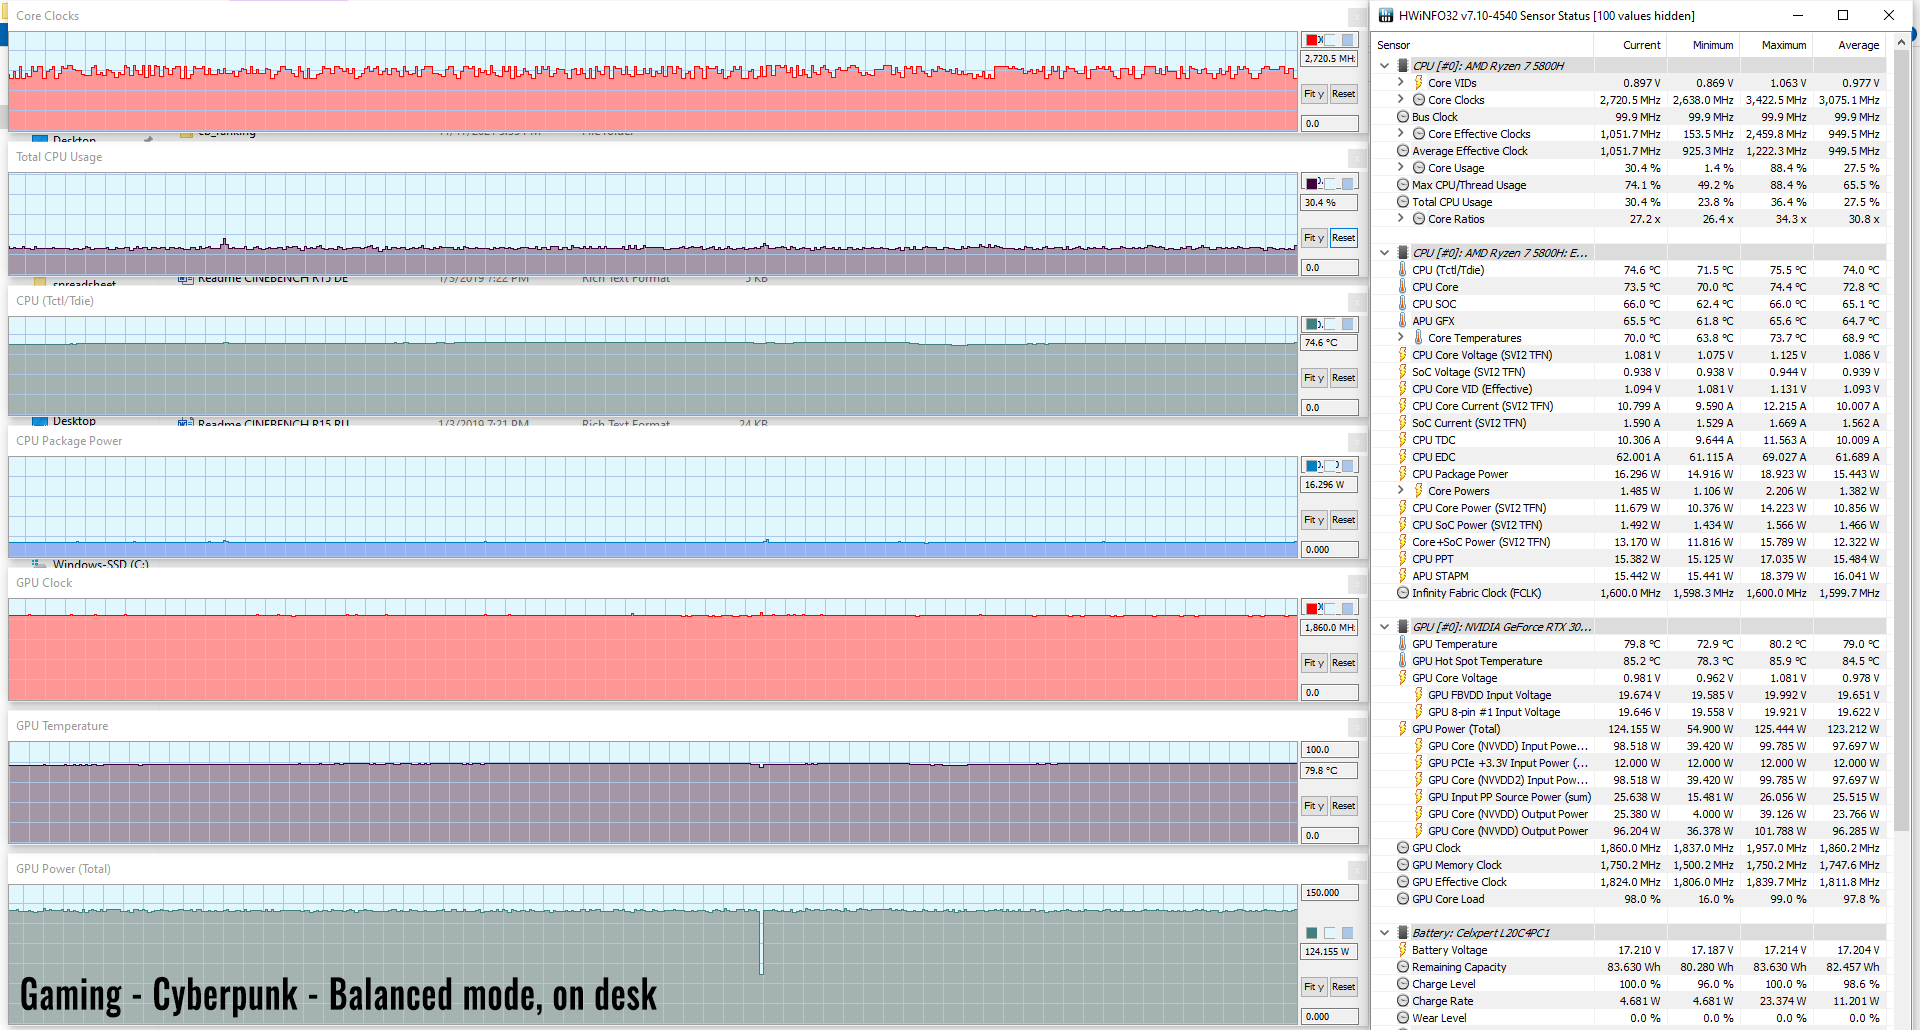Click the 100.0 maximum value field of GPU Temperature graph
The width and height of the screenshot is (1920, 1030).
pos(1329,750)
